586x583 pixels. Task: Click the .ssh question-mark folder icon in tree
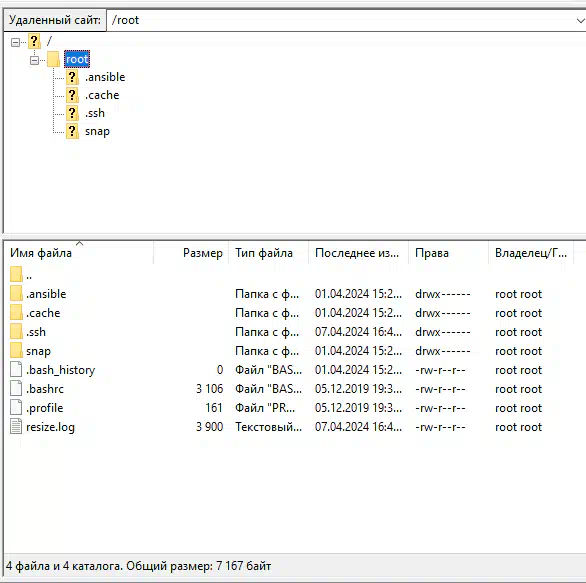72,113
